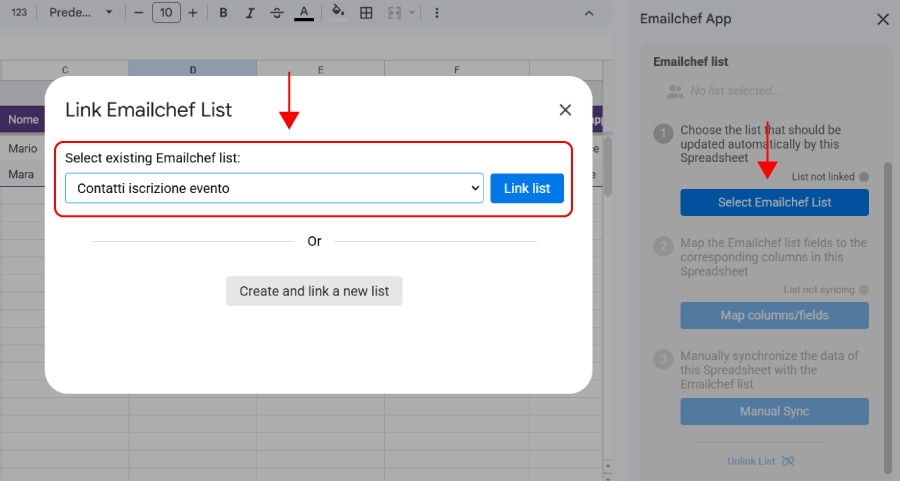
Task: Close the Link Emailchef List dialog
Action: 565,110
